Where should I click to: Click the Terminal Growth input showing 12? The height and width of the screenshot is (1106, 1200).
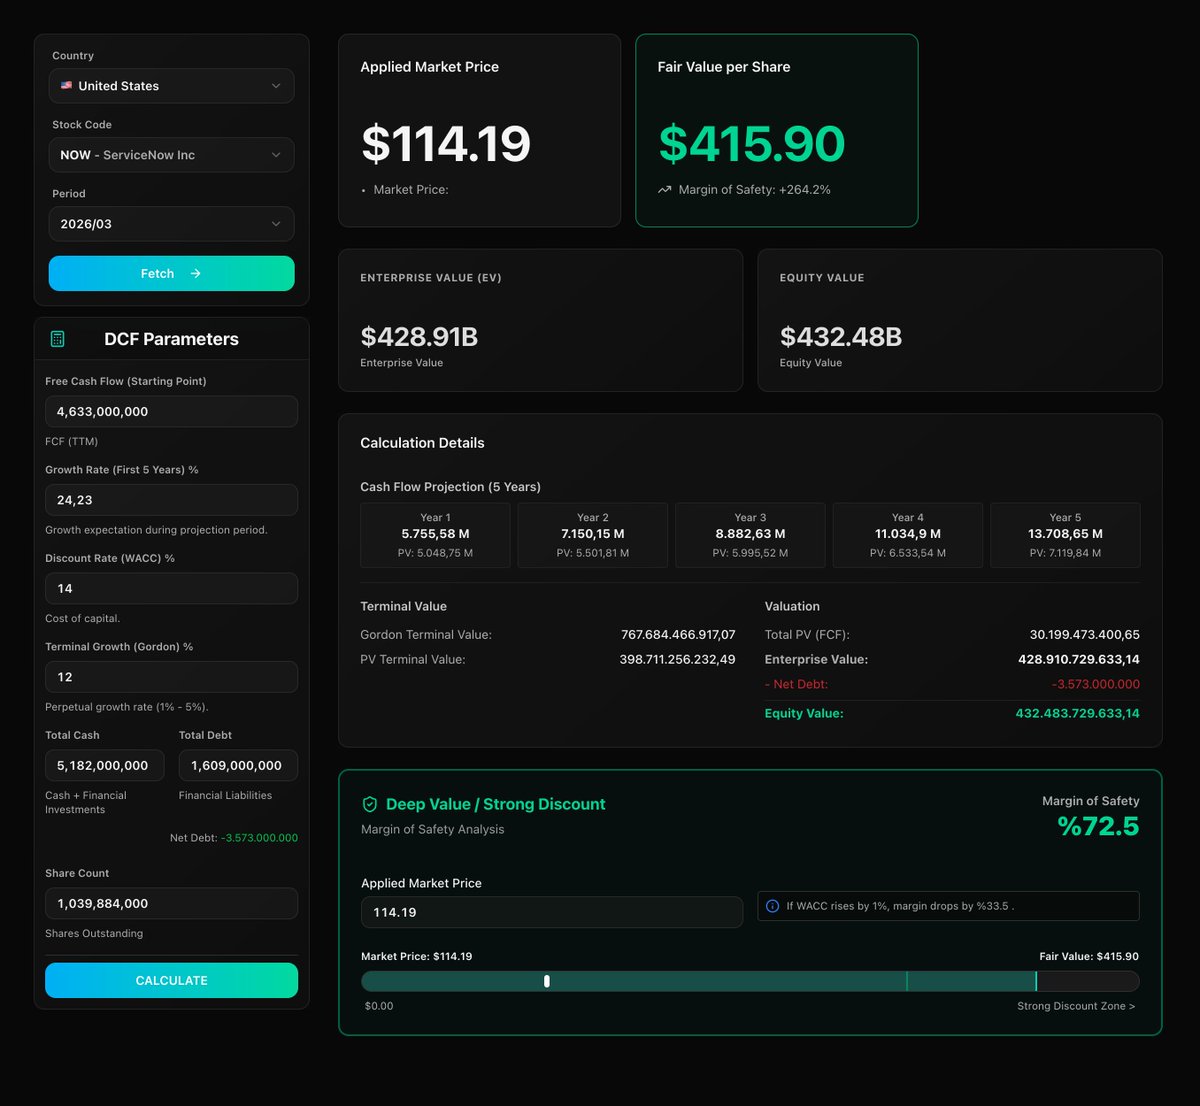(172, 677)
